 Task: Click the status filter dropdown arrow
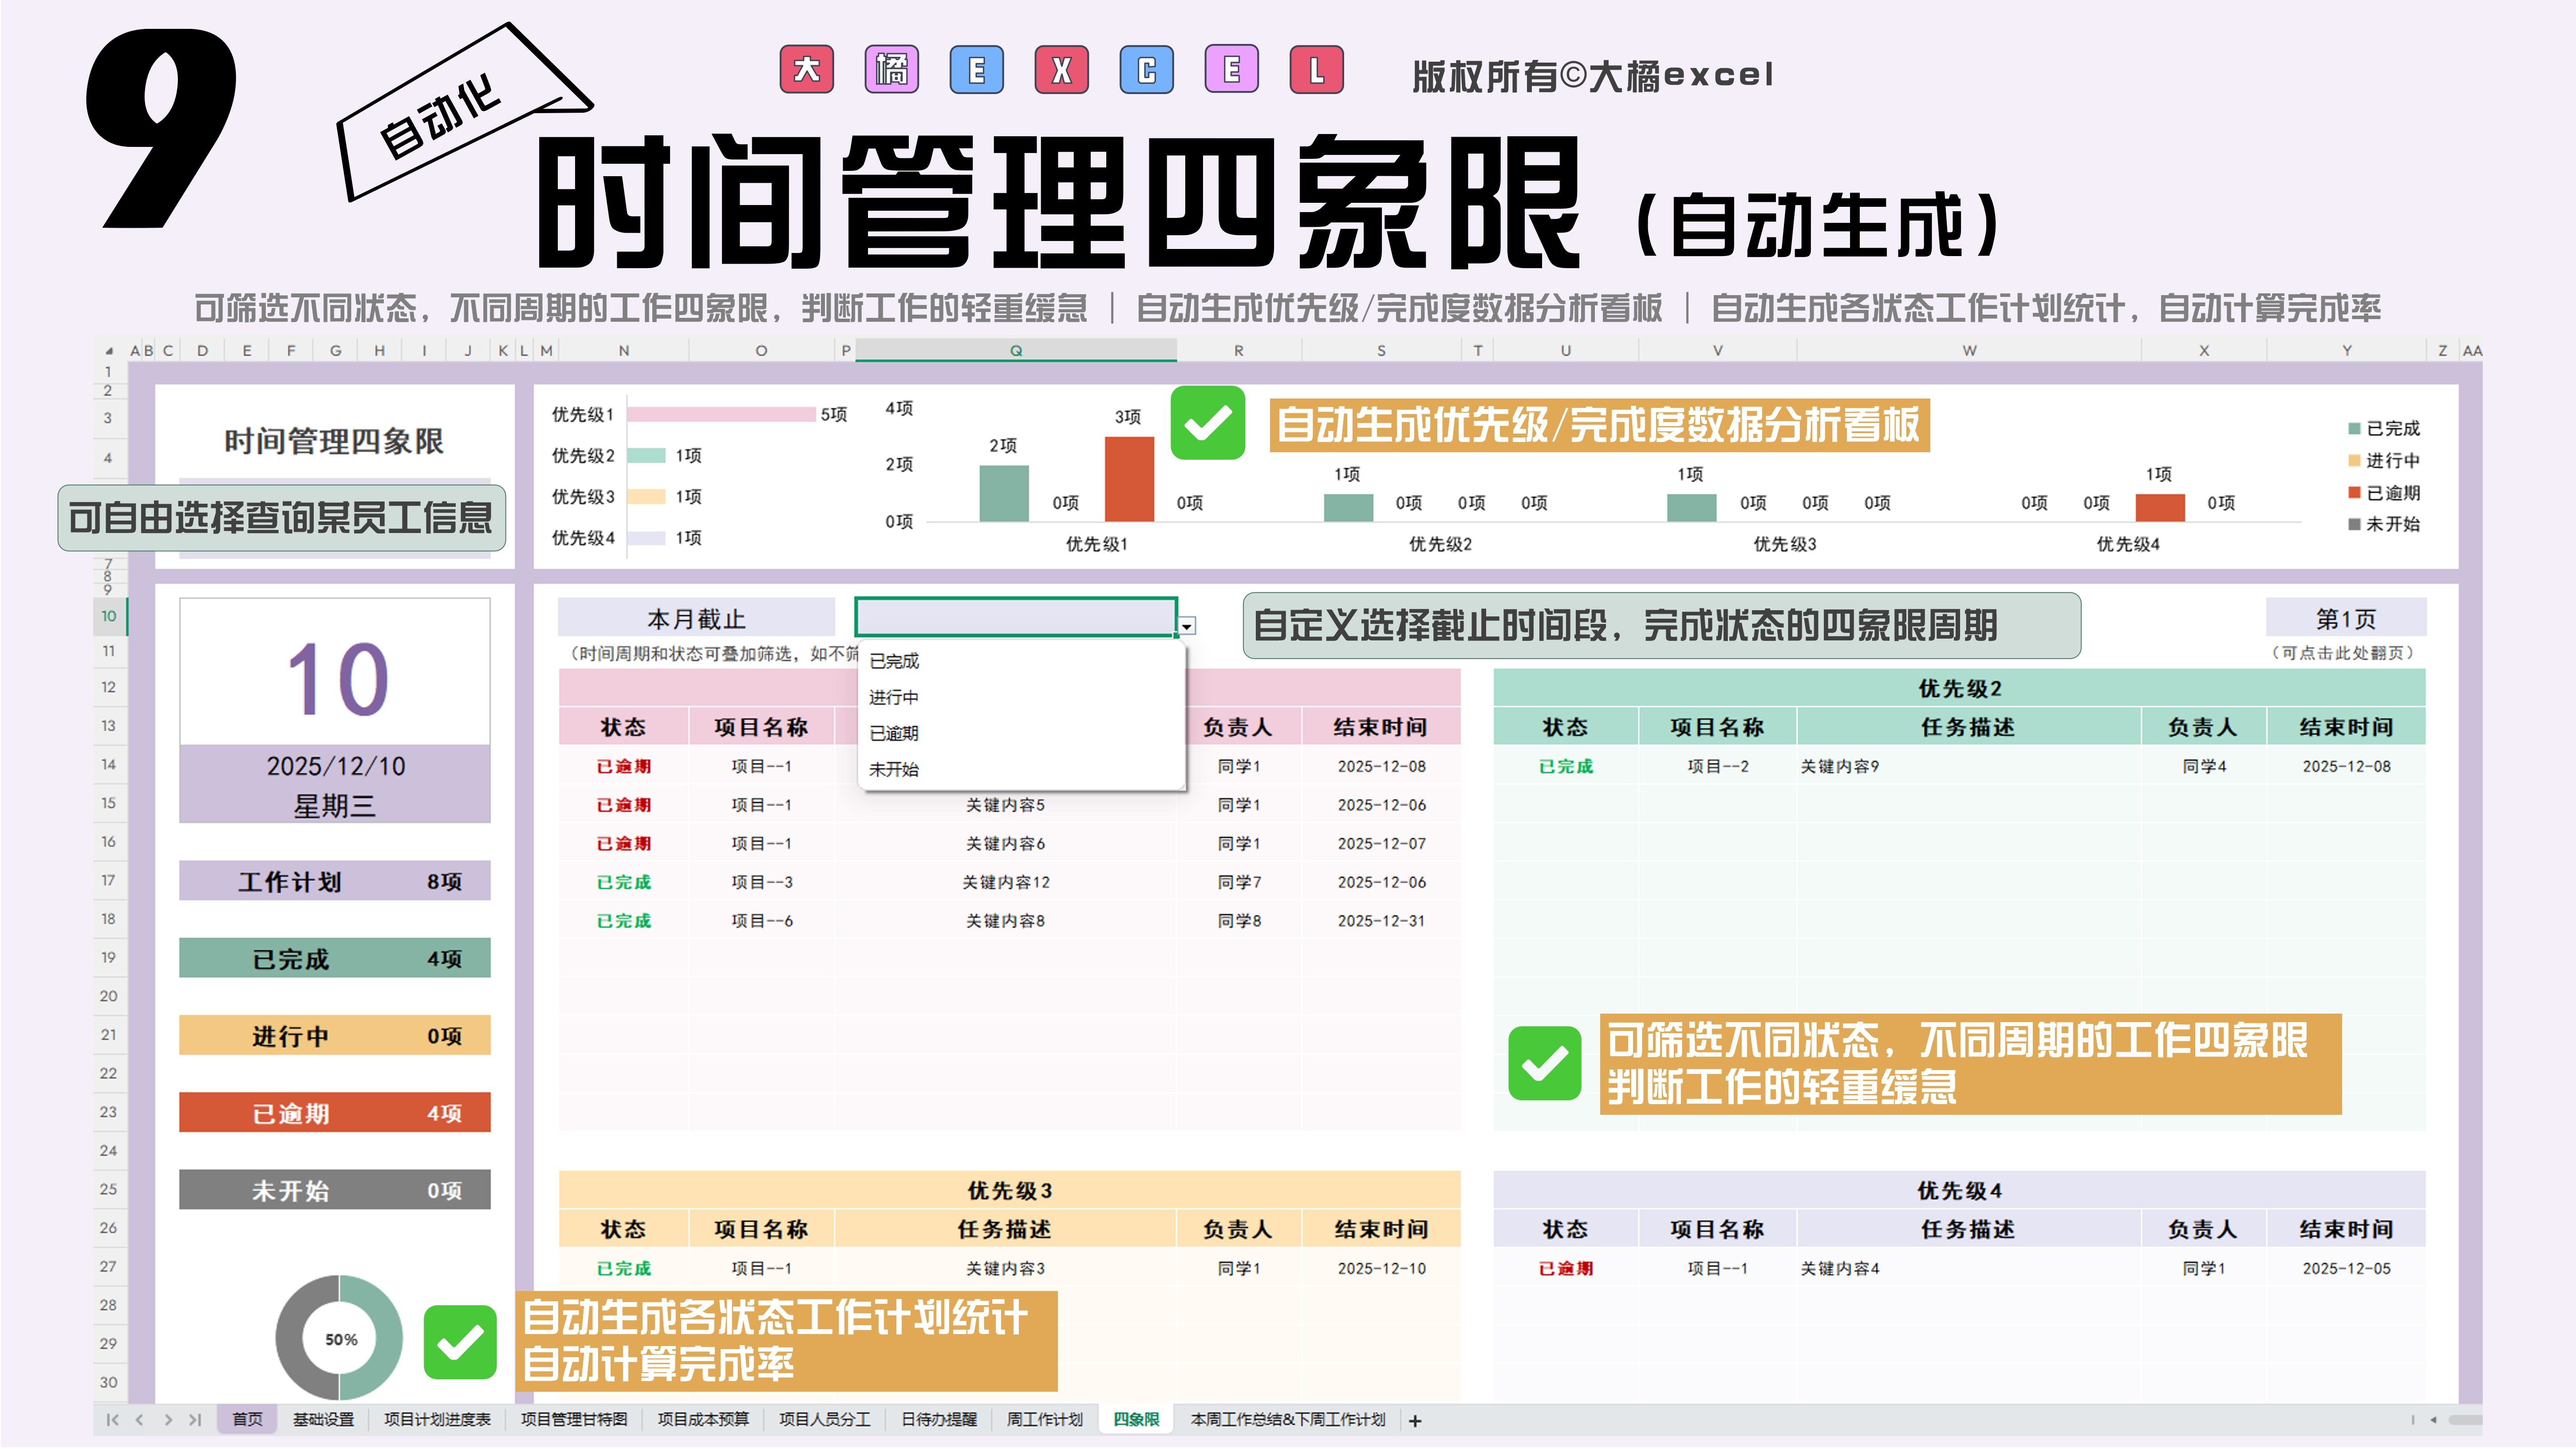click(x=1187, y=626)
